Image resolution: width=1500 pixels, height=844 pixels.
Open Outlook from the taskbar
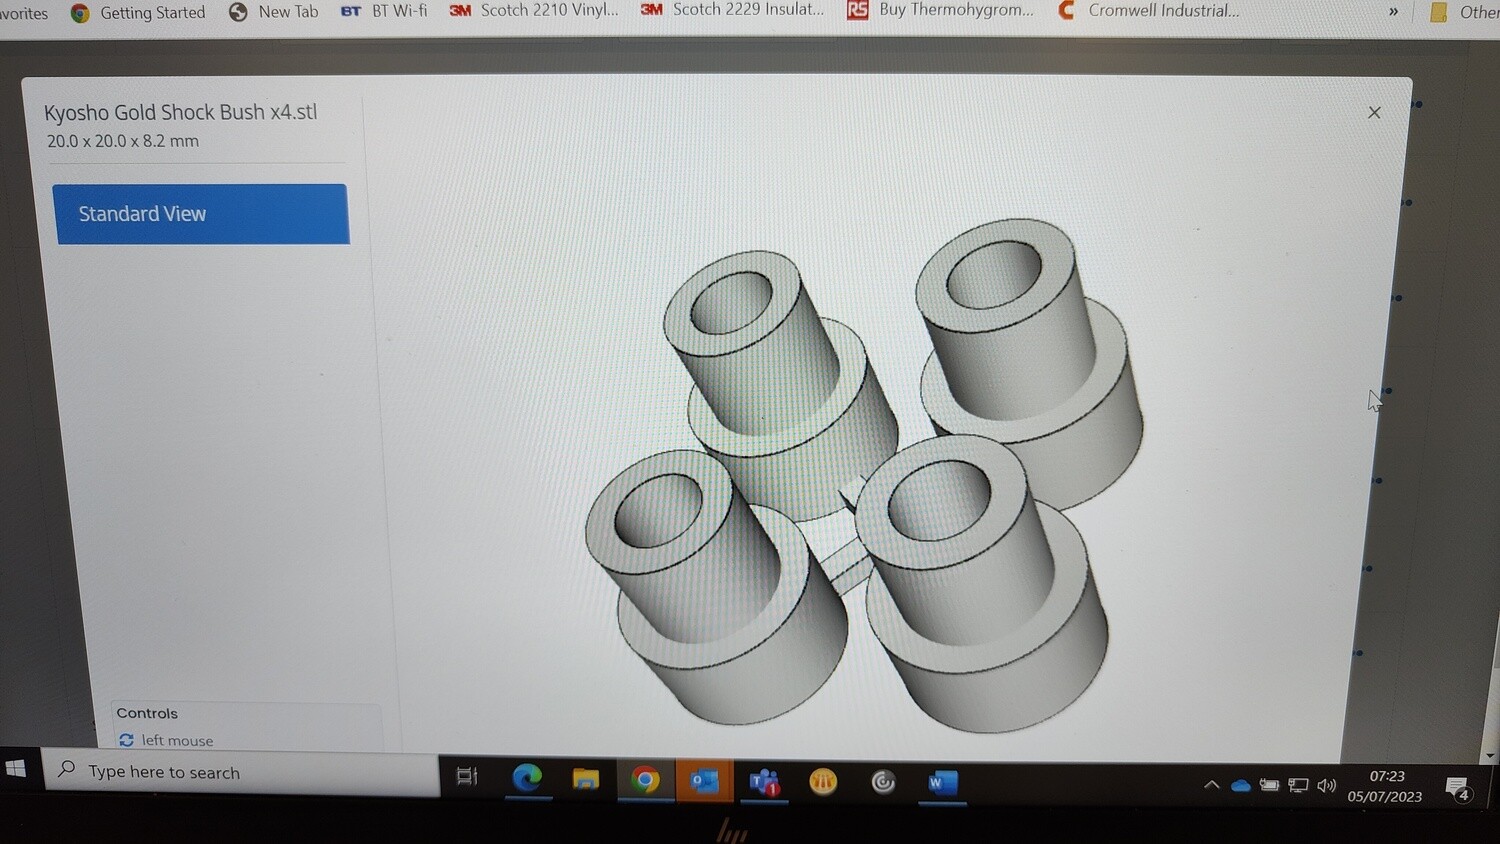704,781
